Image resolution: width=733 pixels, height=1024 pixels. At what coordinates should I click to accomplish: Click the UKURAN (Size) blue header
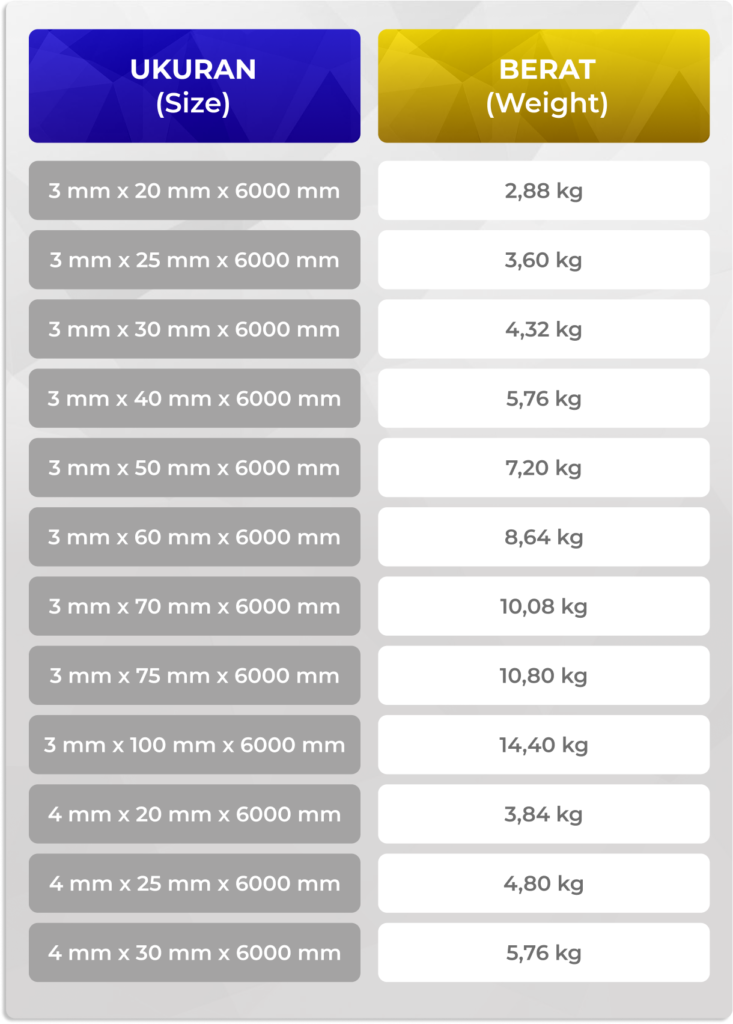(x=194, y=86)
